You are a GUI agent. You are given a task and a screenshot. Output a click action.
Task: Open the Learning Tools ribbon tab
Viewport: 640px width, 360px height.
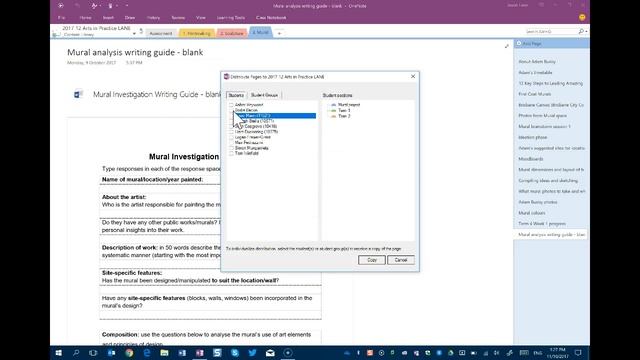tap(231, 18)
